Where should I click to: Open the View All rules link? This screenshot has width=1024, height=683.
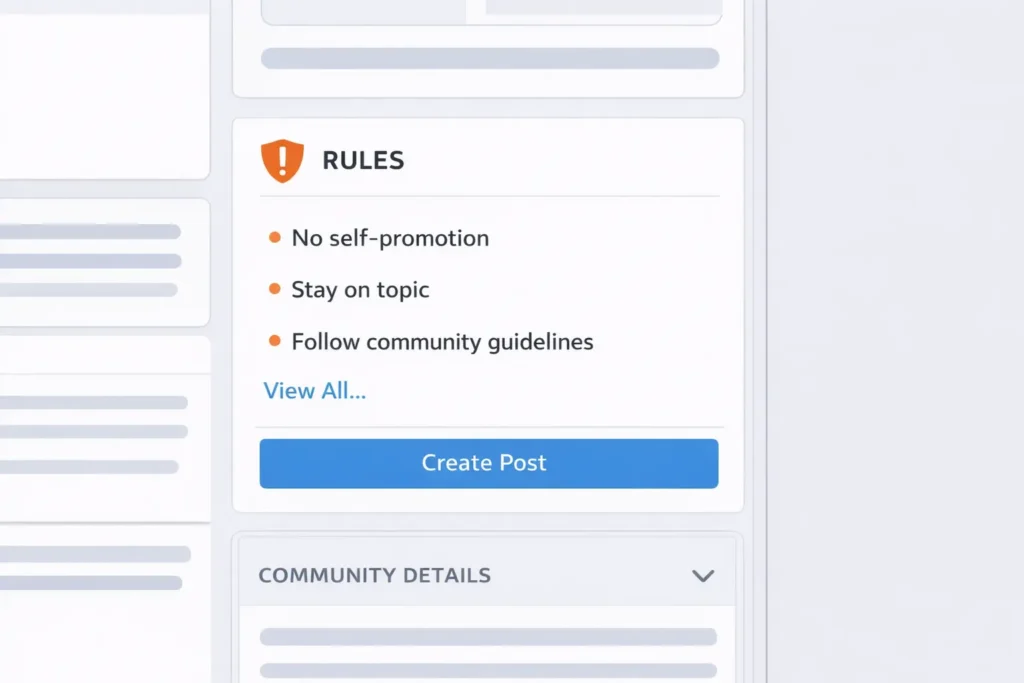point(314,390)
